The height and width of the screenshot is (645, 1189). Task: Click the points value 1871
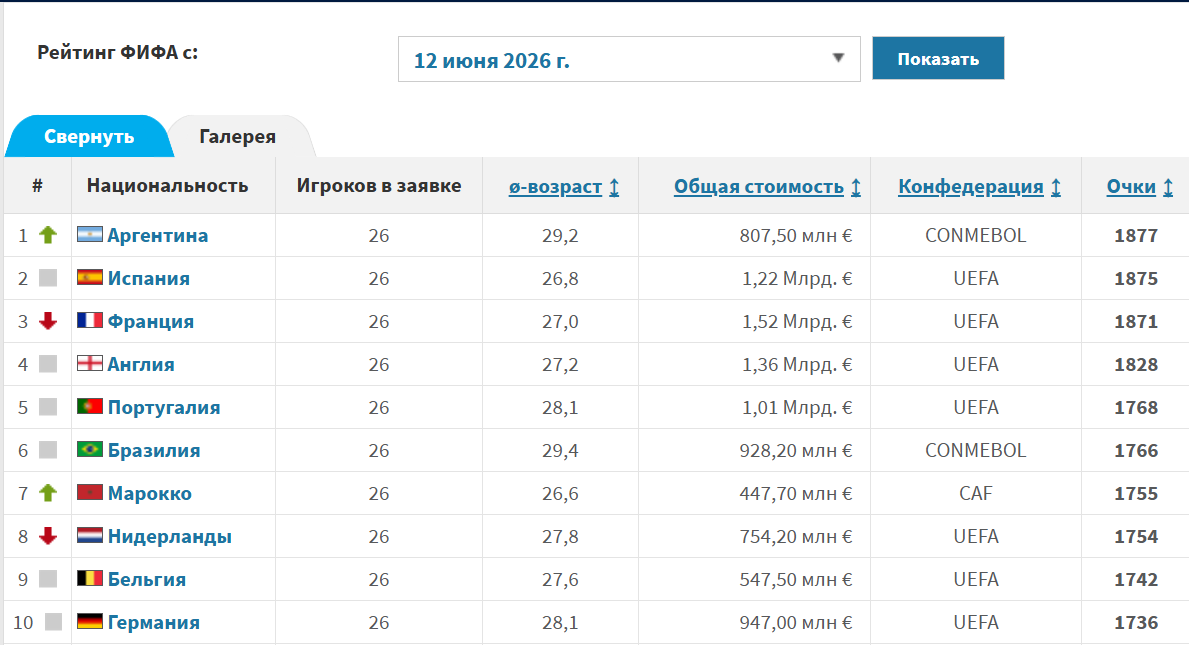1136,321
